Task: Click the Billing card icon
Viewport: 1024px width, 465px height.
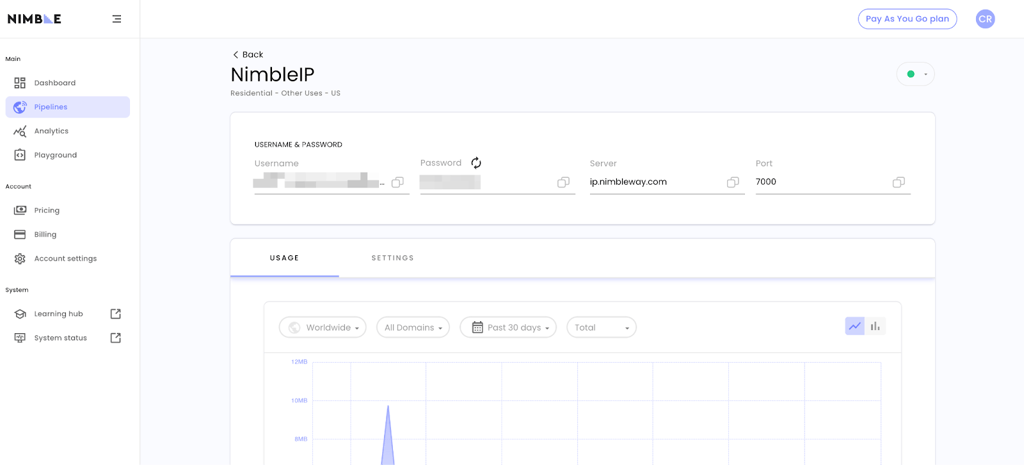Action: coord(20,234)
